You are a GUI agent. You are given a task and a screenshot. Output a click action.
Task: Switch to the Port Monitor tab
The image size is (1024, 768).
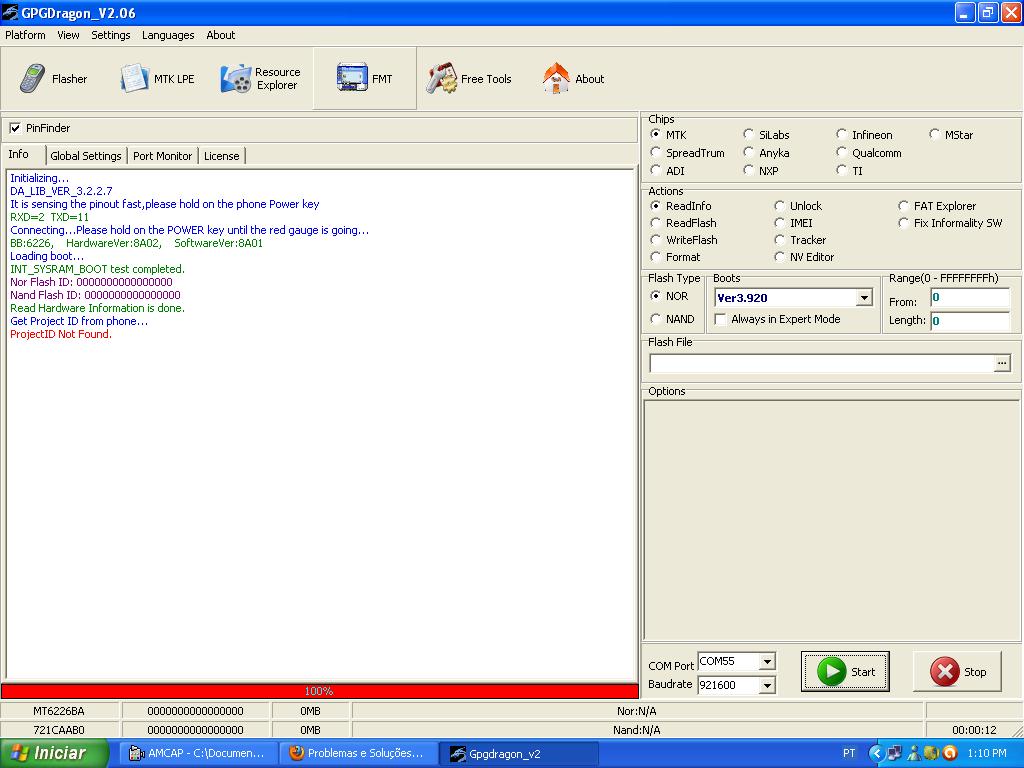click(163, 156)
